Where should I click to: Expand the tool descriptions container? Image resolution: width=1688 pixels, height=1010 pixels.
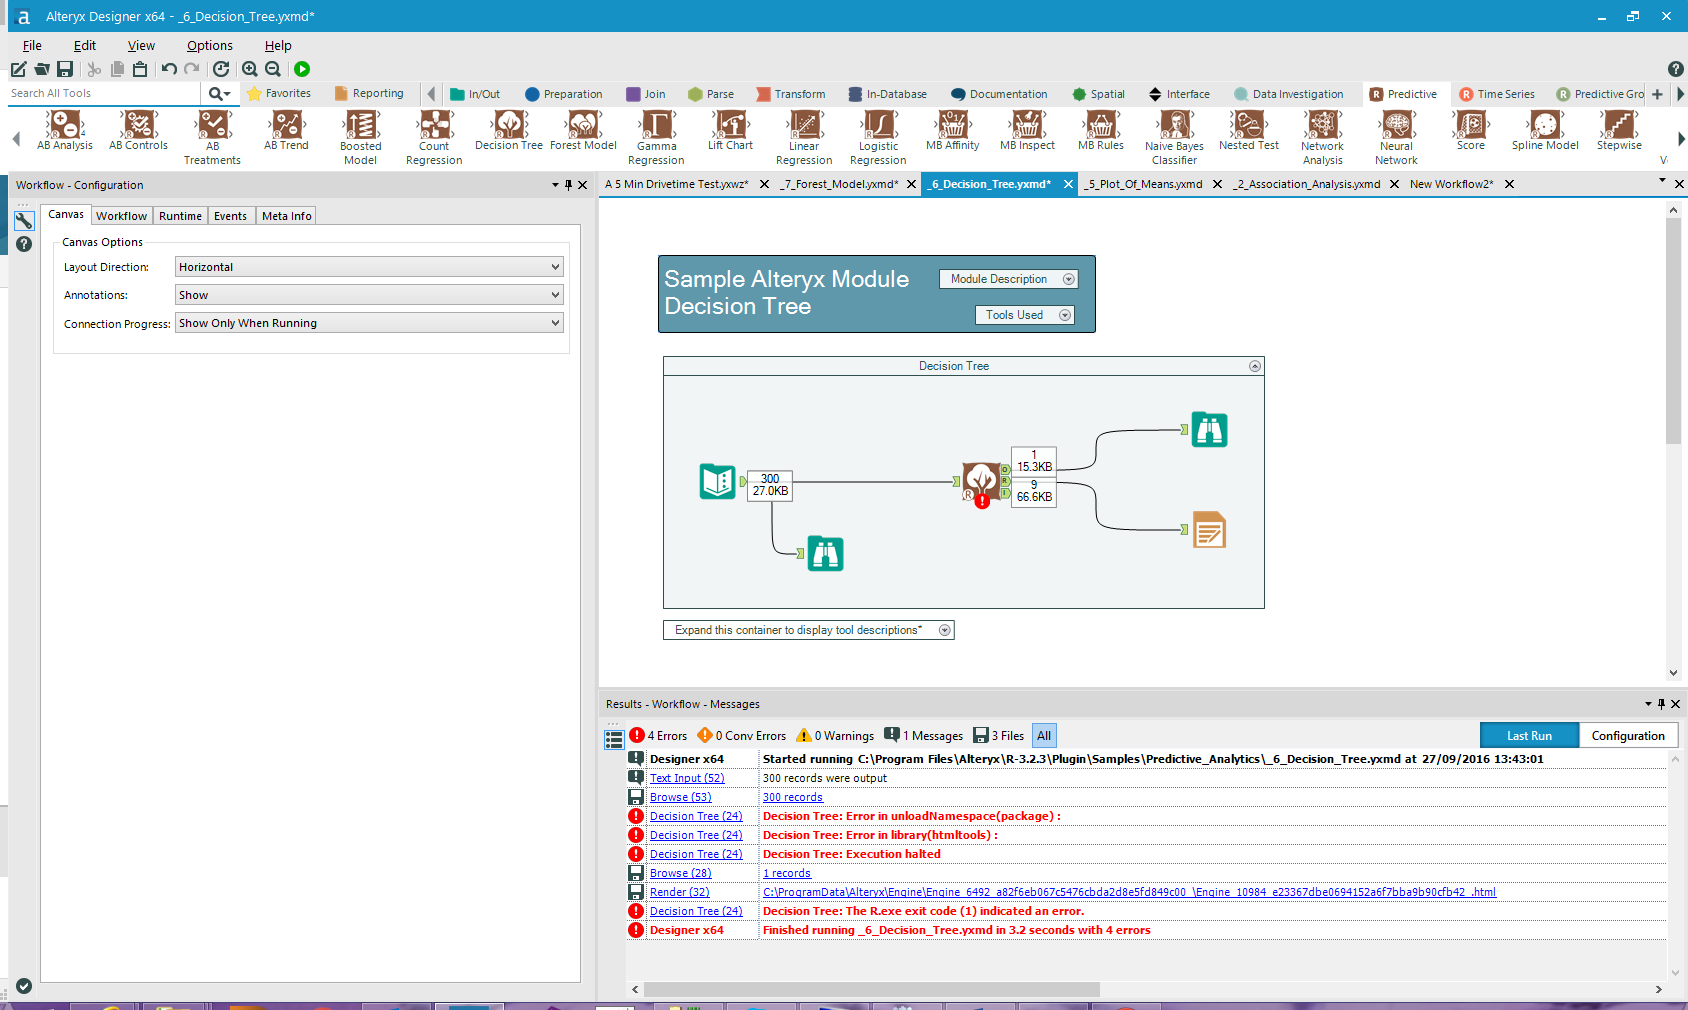[x=945, y=630]
